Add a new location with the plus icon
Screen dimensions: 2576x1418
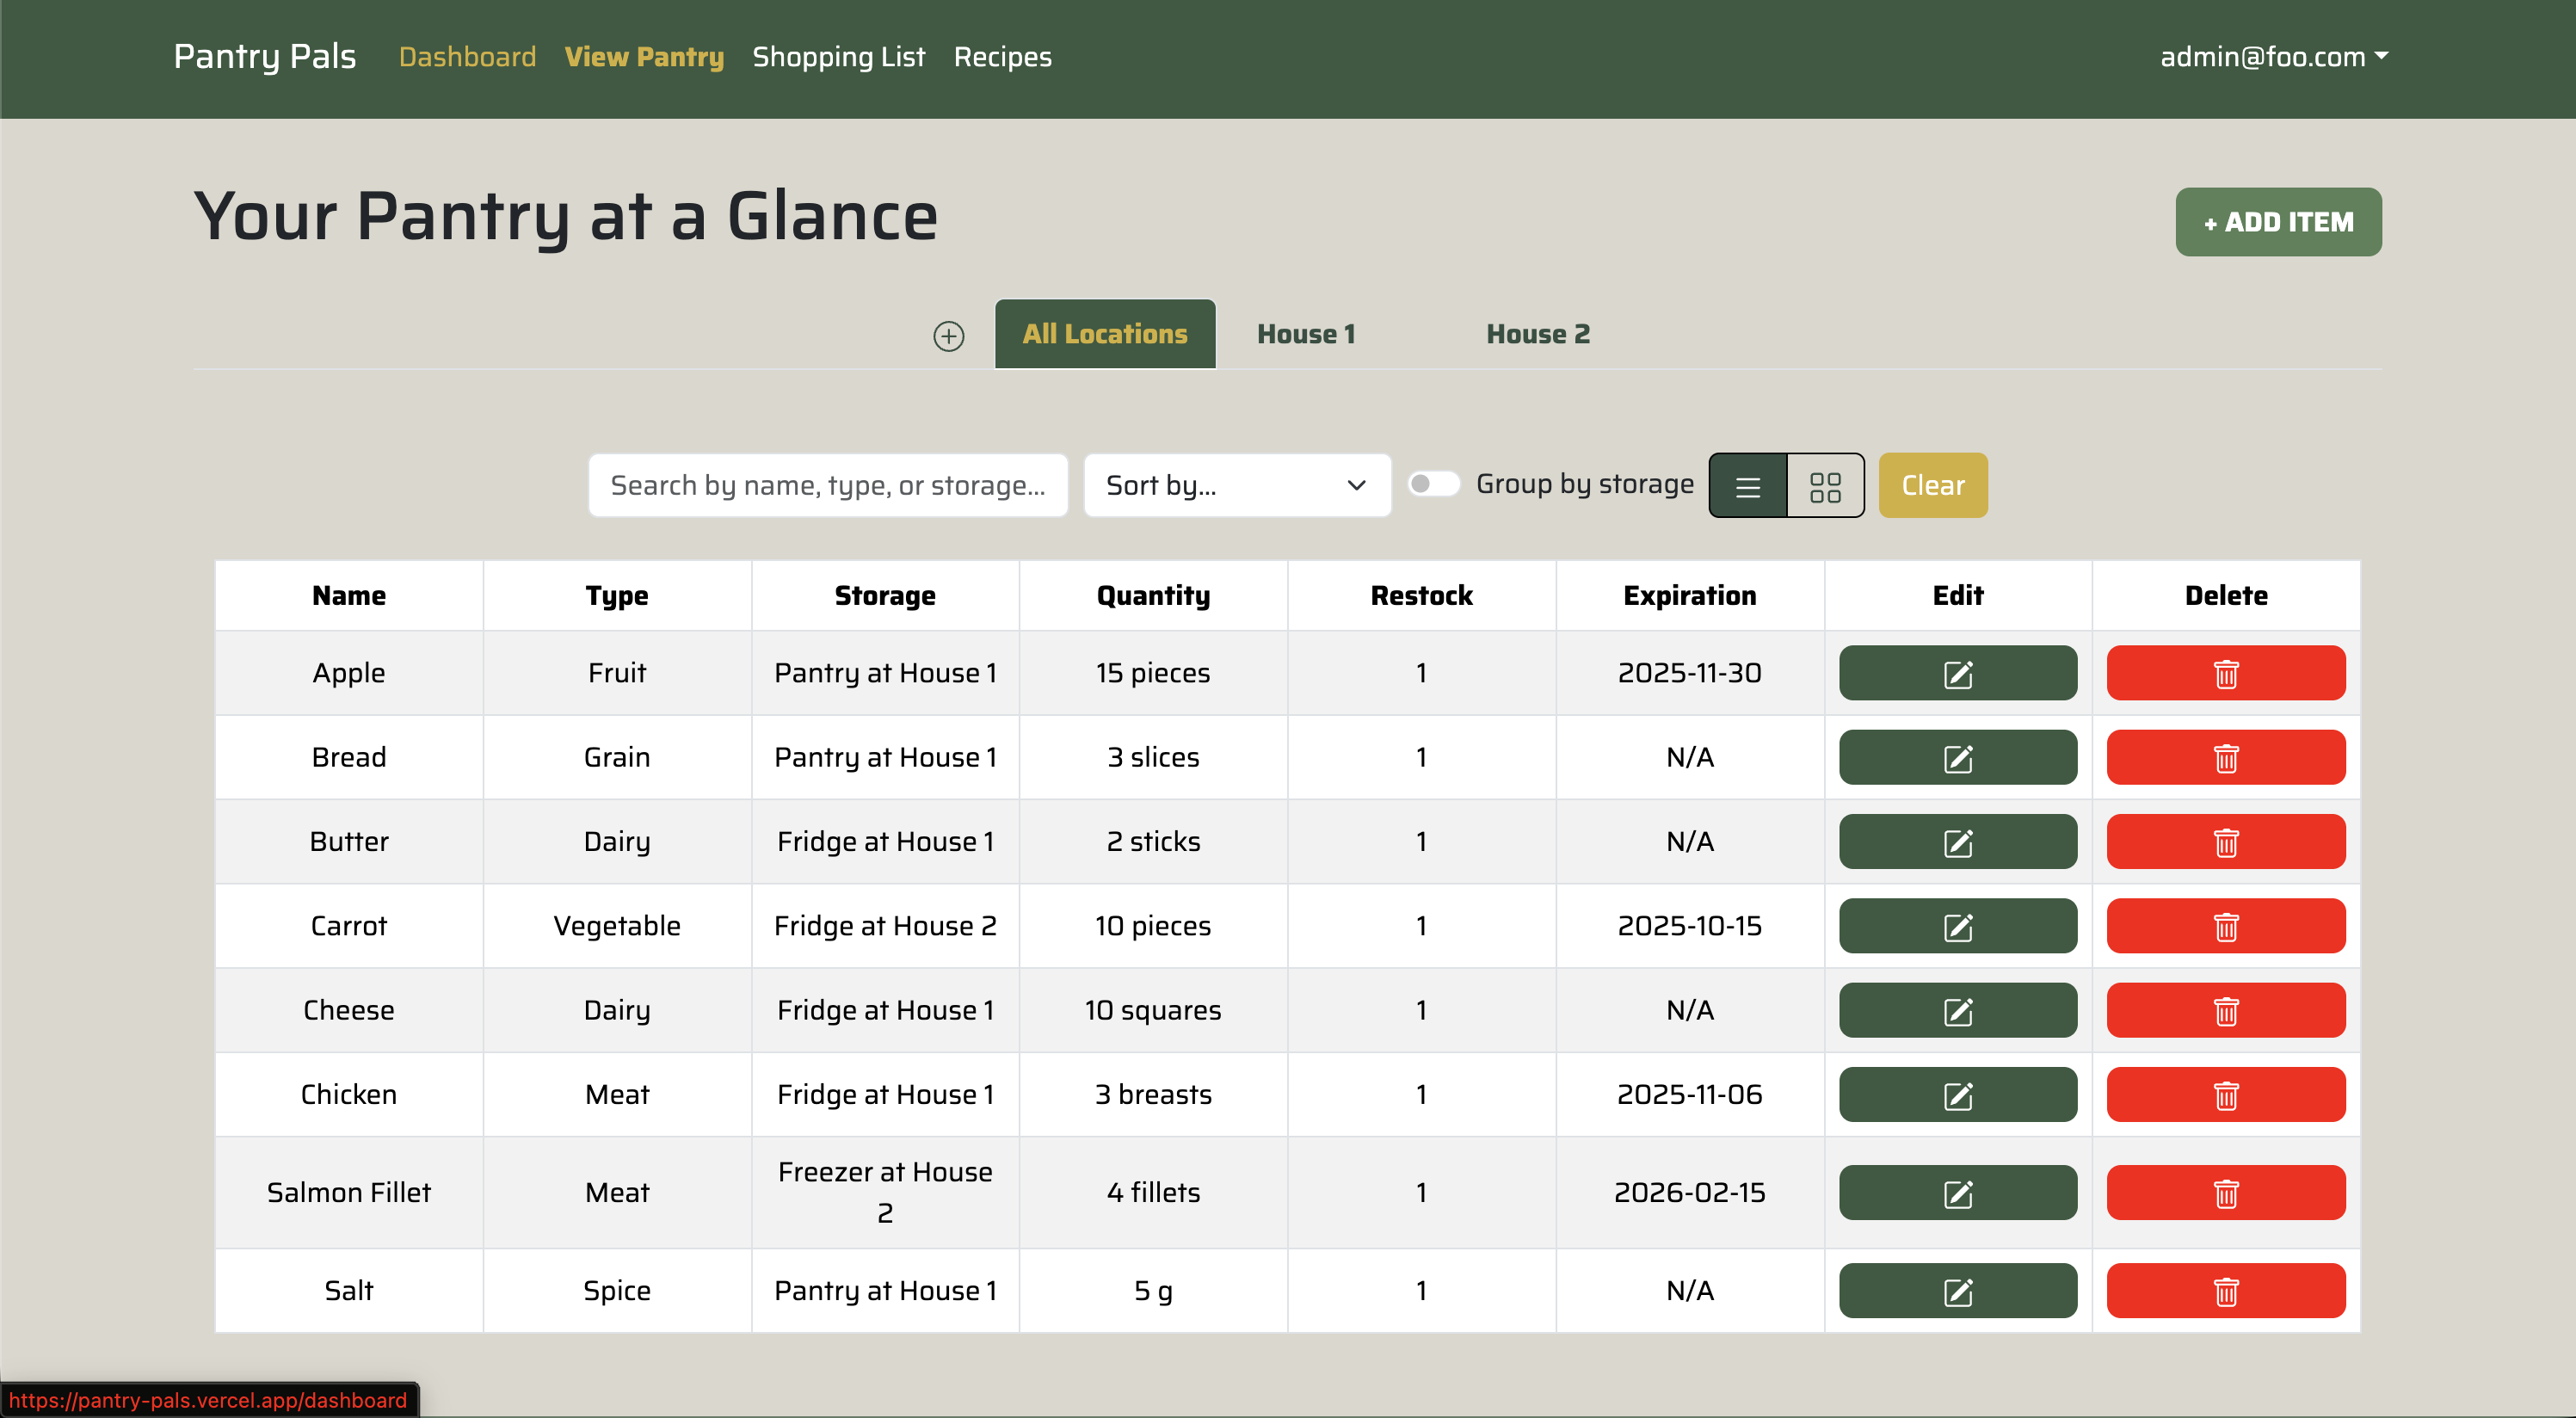(x=948, y=335)
